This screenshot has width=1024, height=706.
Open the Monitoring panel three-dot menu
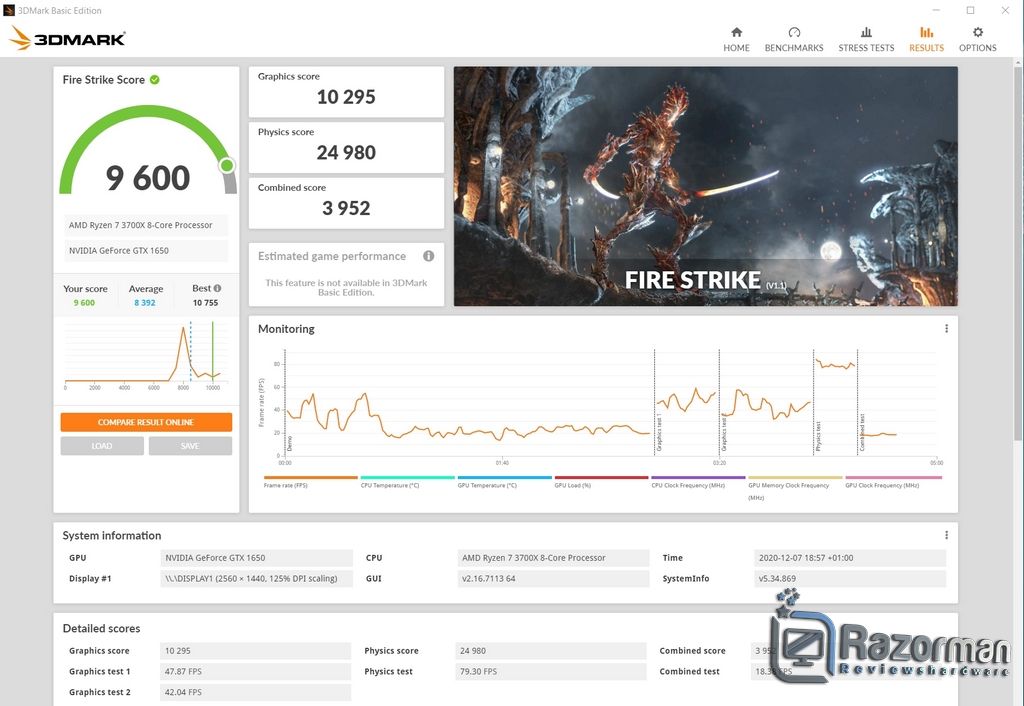[x=946, y=329]
